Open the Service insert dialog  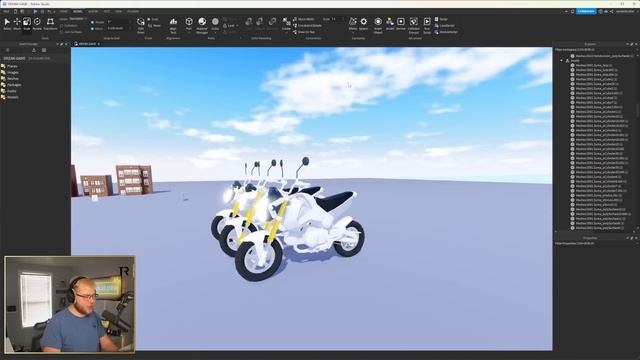(x=401, y=24)
